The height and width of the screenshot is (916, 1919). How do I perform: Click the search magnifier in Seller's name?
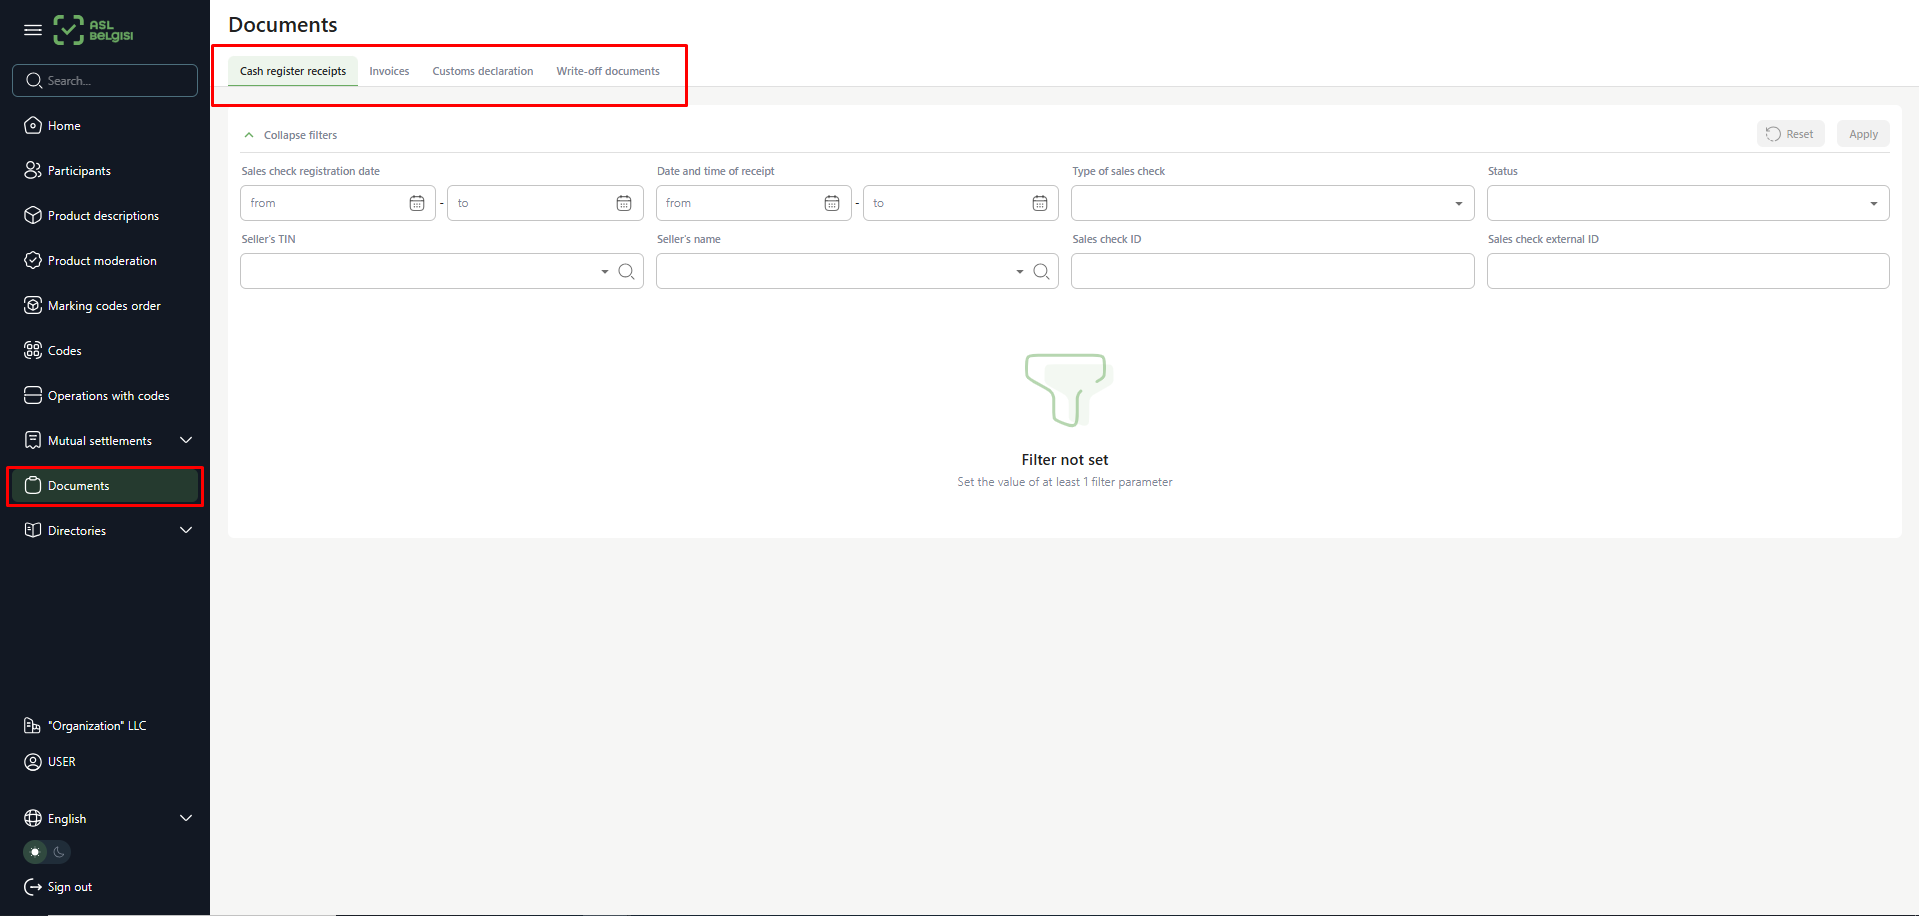pos(1041,271)
